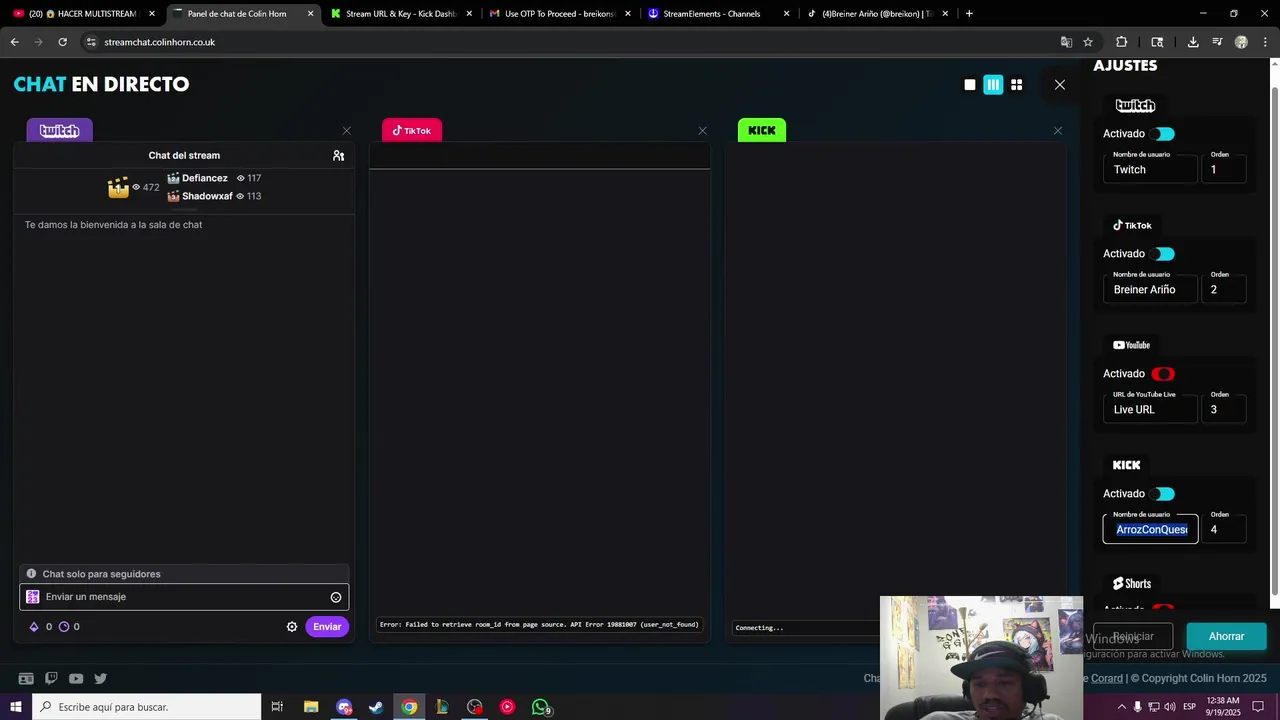Edit the Twitch Orden field
1280x720 pixels.
tap(1224, 169)
